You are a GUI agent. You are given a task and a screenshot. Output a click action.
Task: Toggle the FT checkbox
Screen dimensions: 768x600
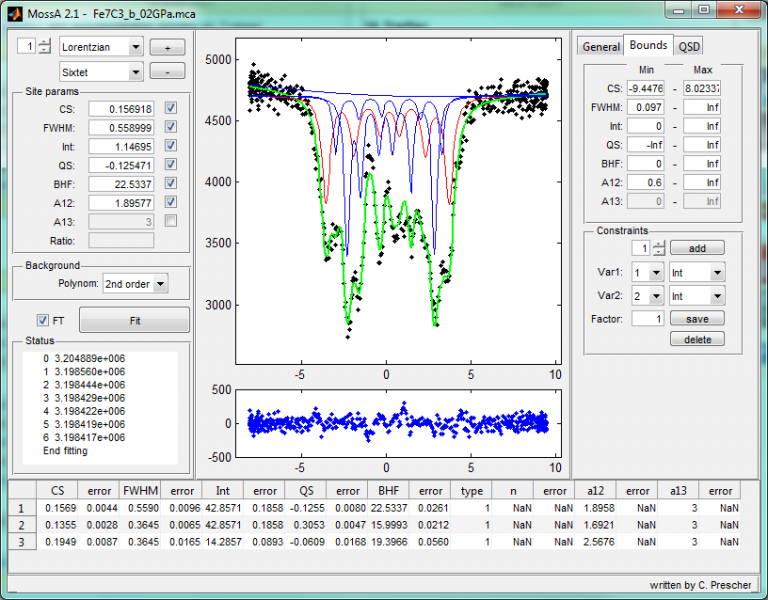coord(42,320)
